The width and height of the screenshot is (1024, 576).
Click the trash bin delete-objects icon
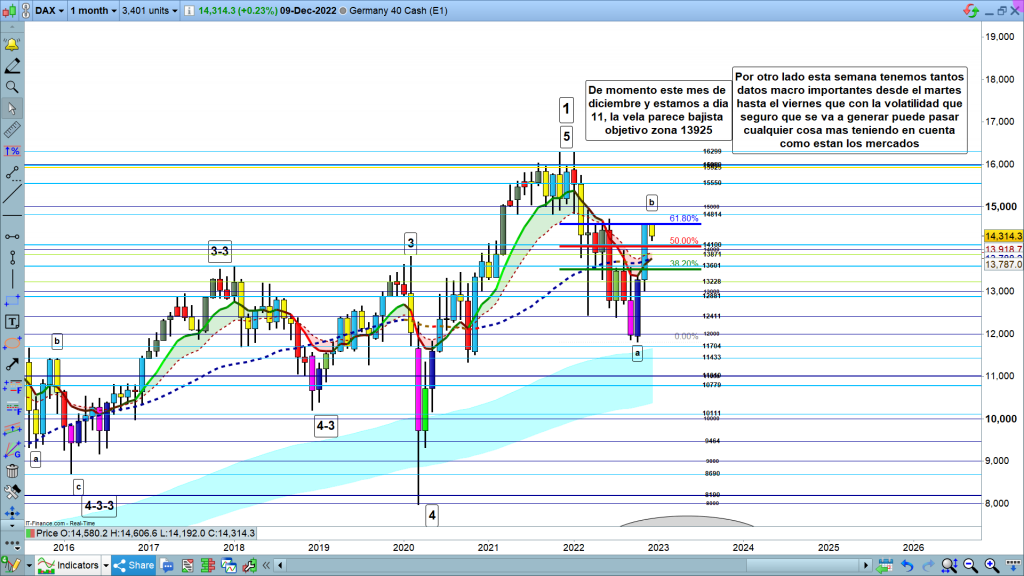click(x=12, y=470)
